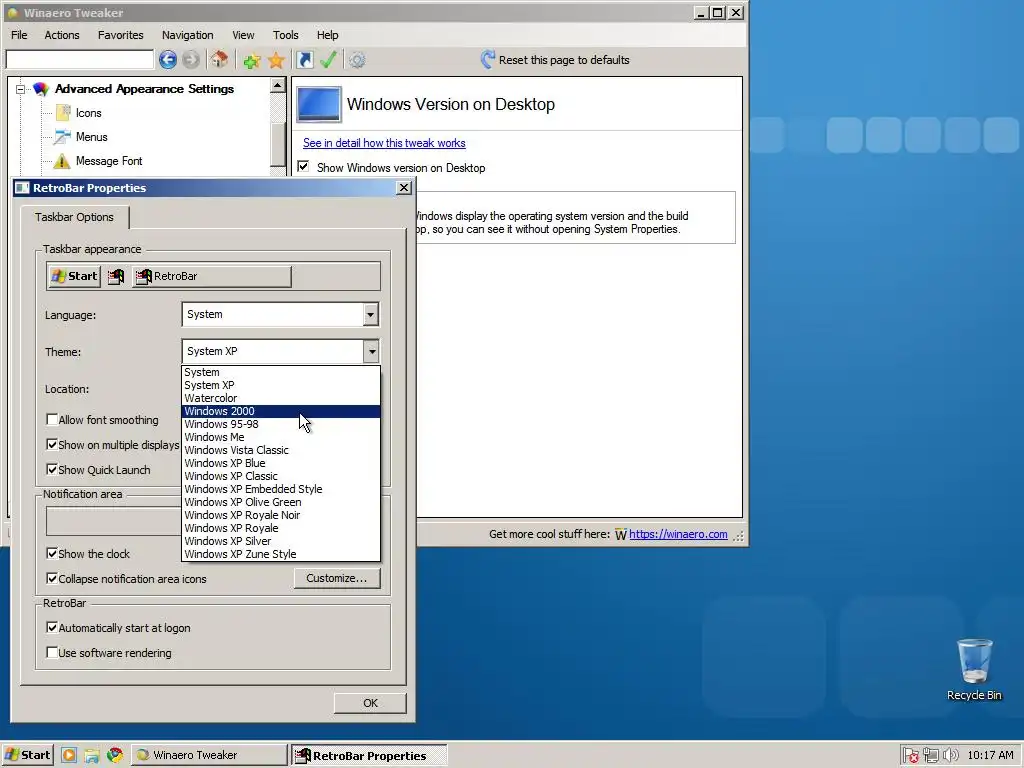Select Windows XP Silver theme

[x=281, y=541]
